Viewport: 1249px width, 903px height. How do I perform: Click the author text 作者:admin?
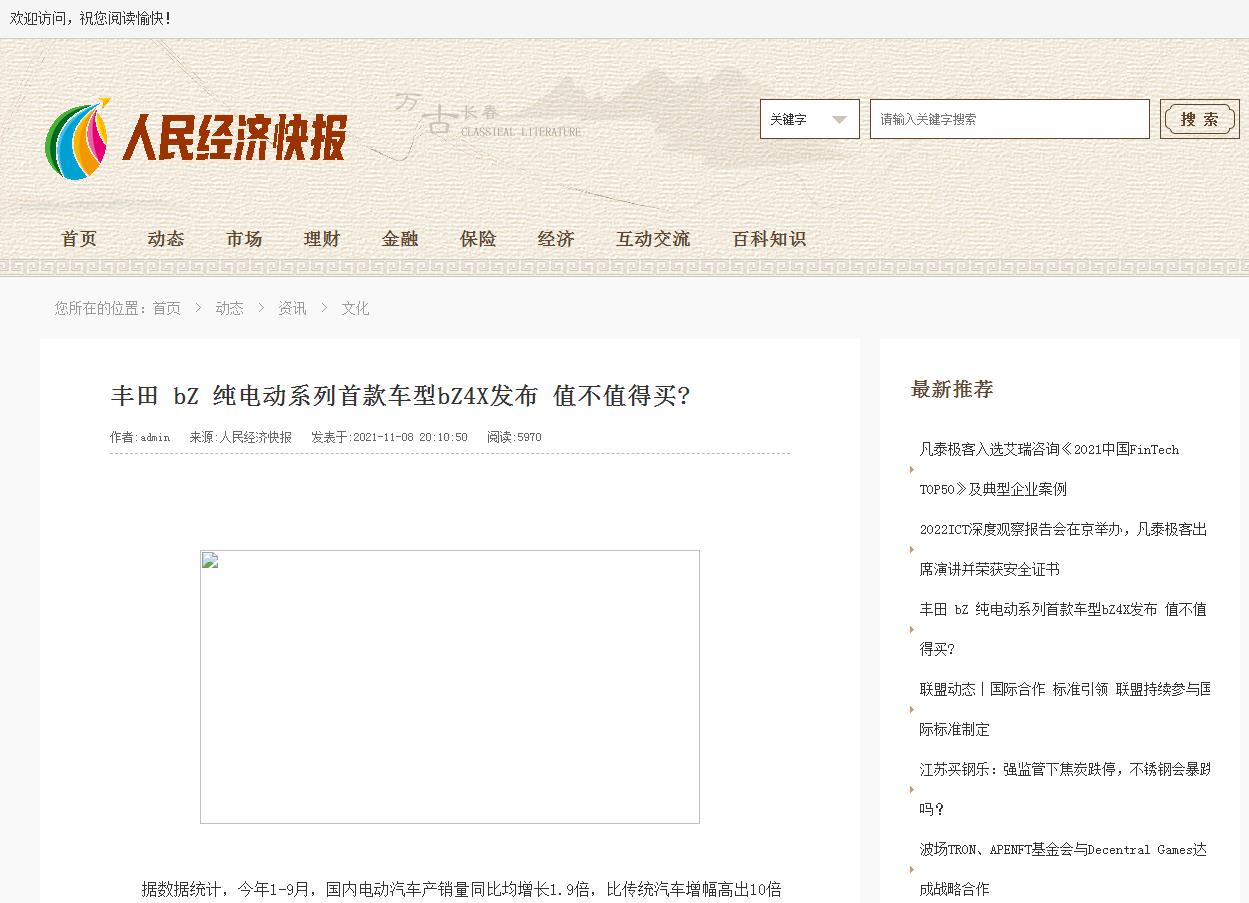[x=140, y=437]
